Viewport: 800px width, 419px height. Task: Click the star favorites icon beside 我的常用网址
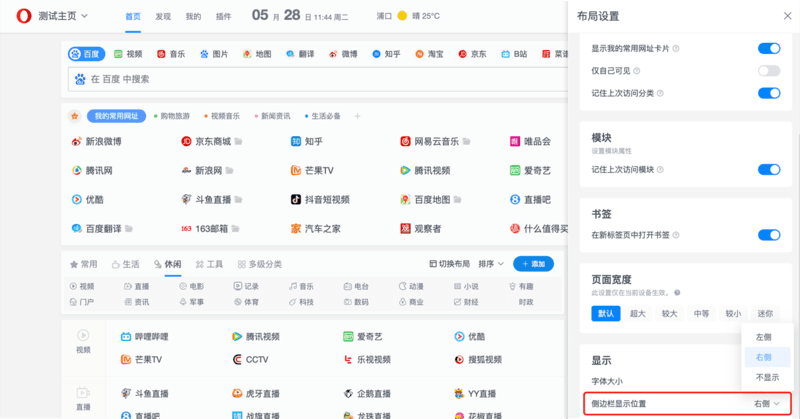click(x=74, y=116)
